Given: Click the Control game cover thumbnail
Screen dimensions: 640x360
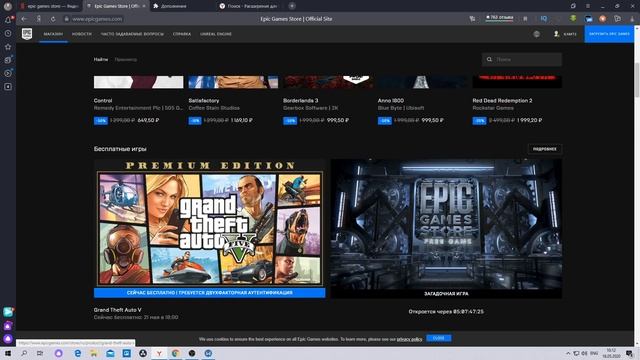Looking at the screenshot, I should coord(138,82).
